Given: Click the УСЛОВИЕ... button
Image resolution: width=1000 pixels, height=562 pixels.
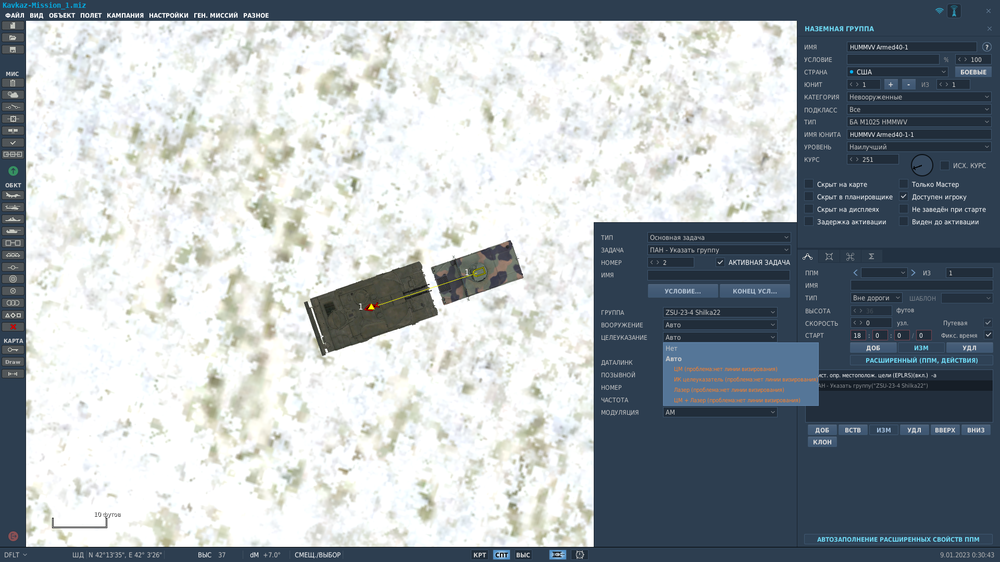Looking at the screenshot, I should point(682,291).
